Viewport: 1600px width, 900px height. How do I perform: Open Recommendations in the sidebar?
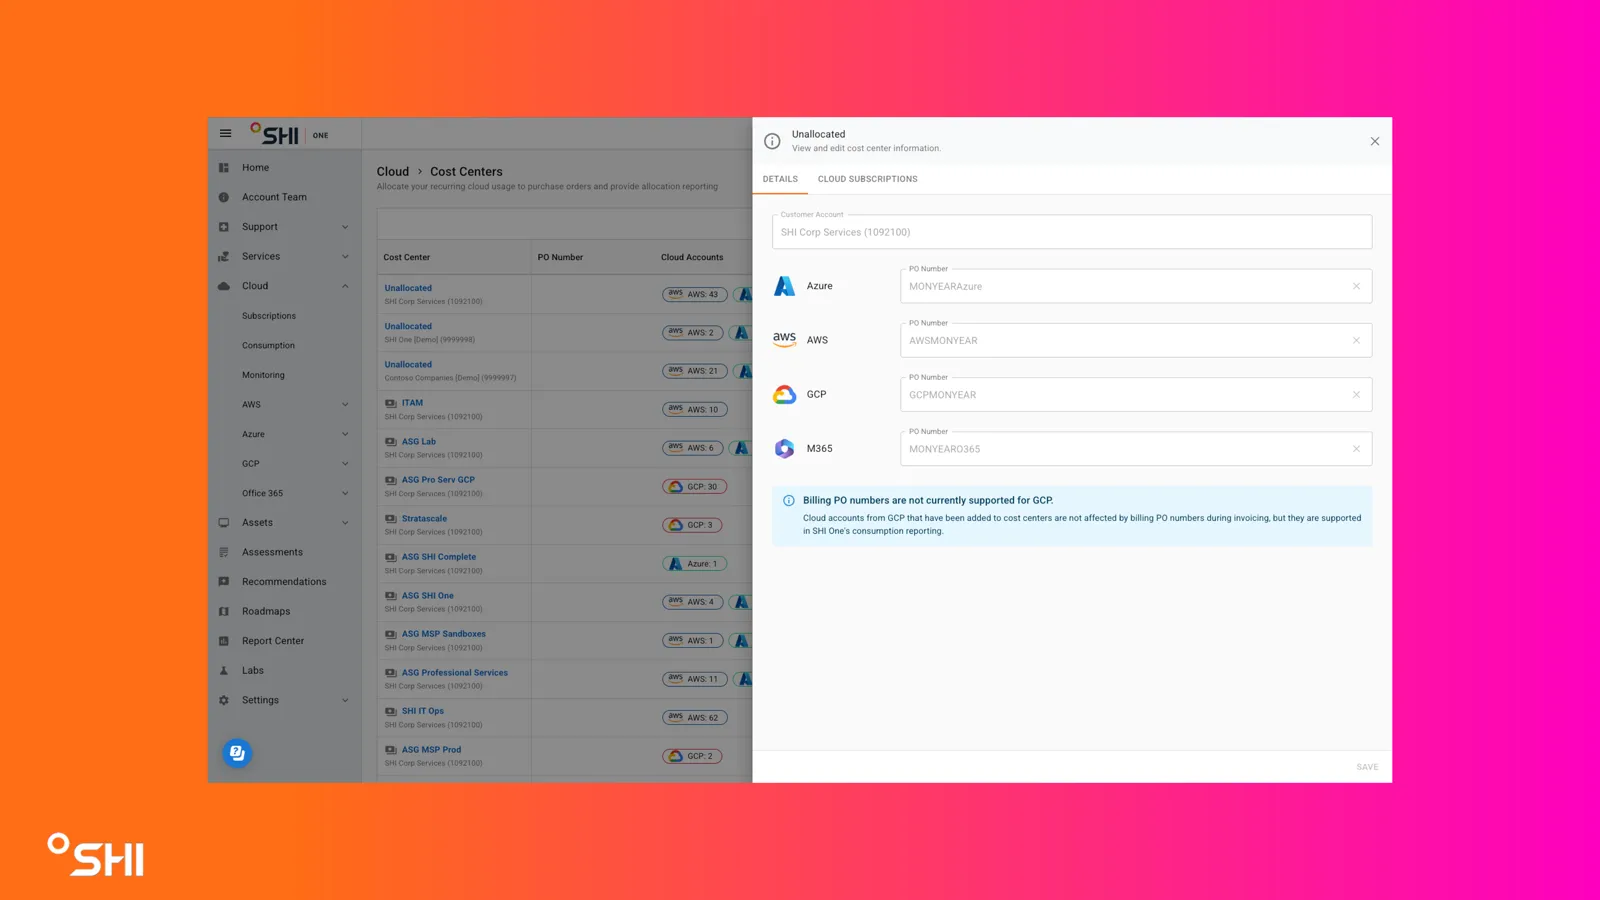point(284,582)
